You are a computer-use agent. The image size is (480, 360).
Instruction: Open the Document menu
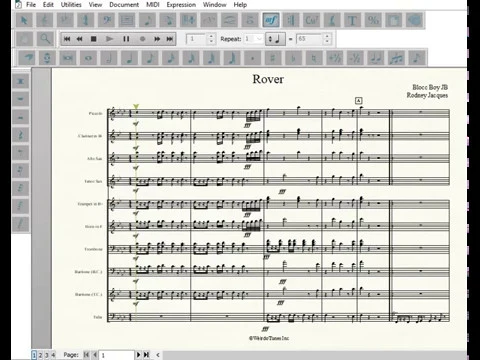[124, 5]
